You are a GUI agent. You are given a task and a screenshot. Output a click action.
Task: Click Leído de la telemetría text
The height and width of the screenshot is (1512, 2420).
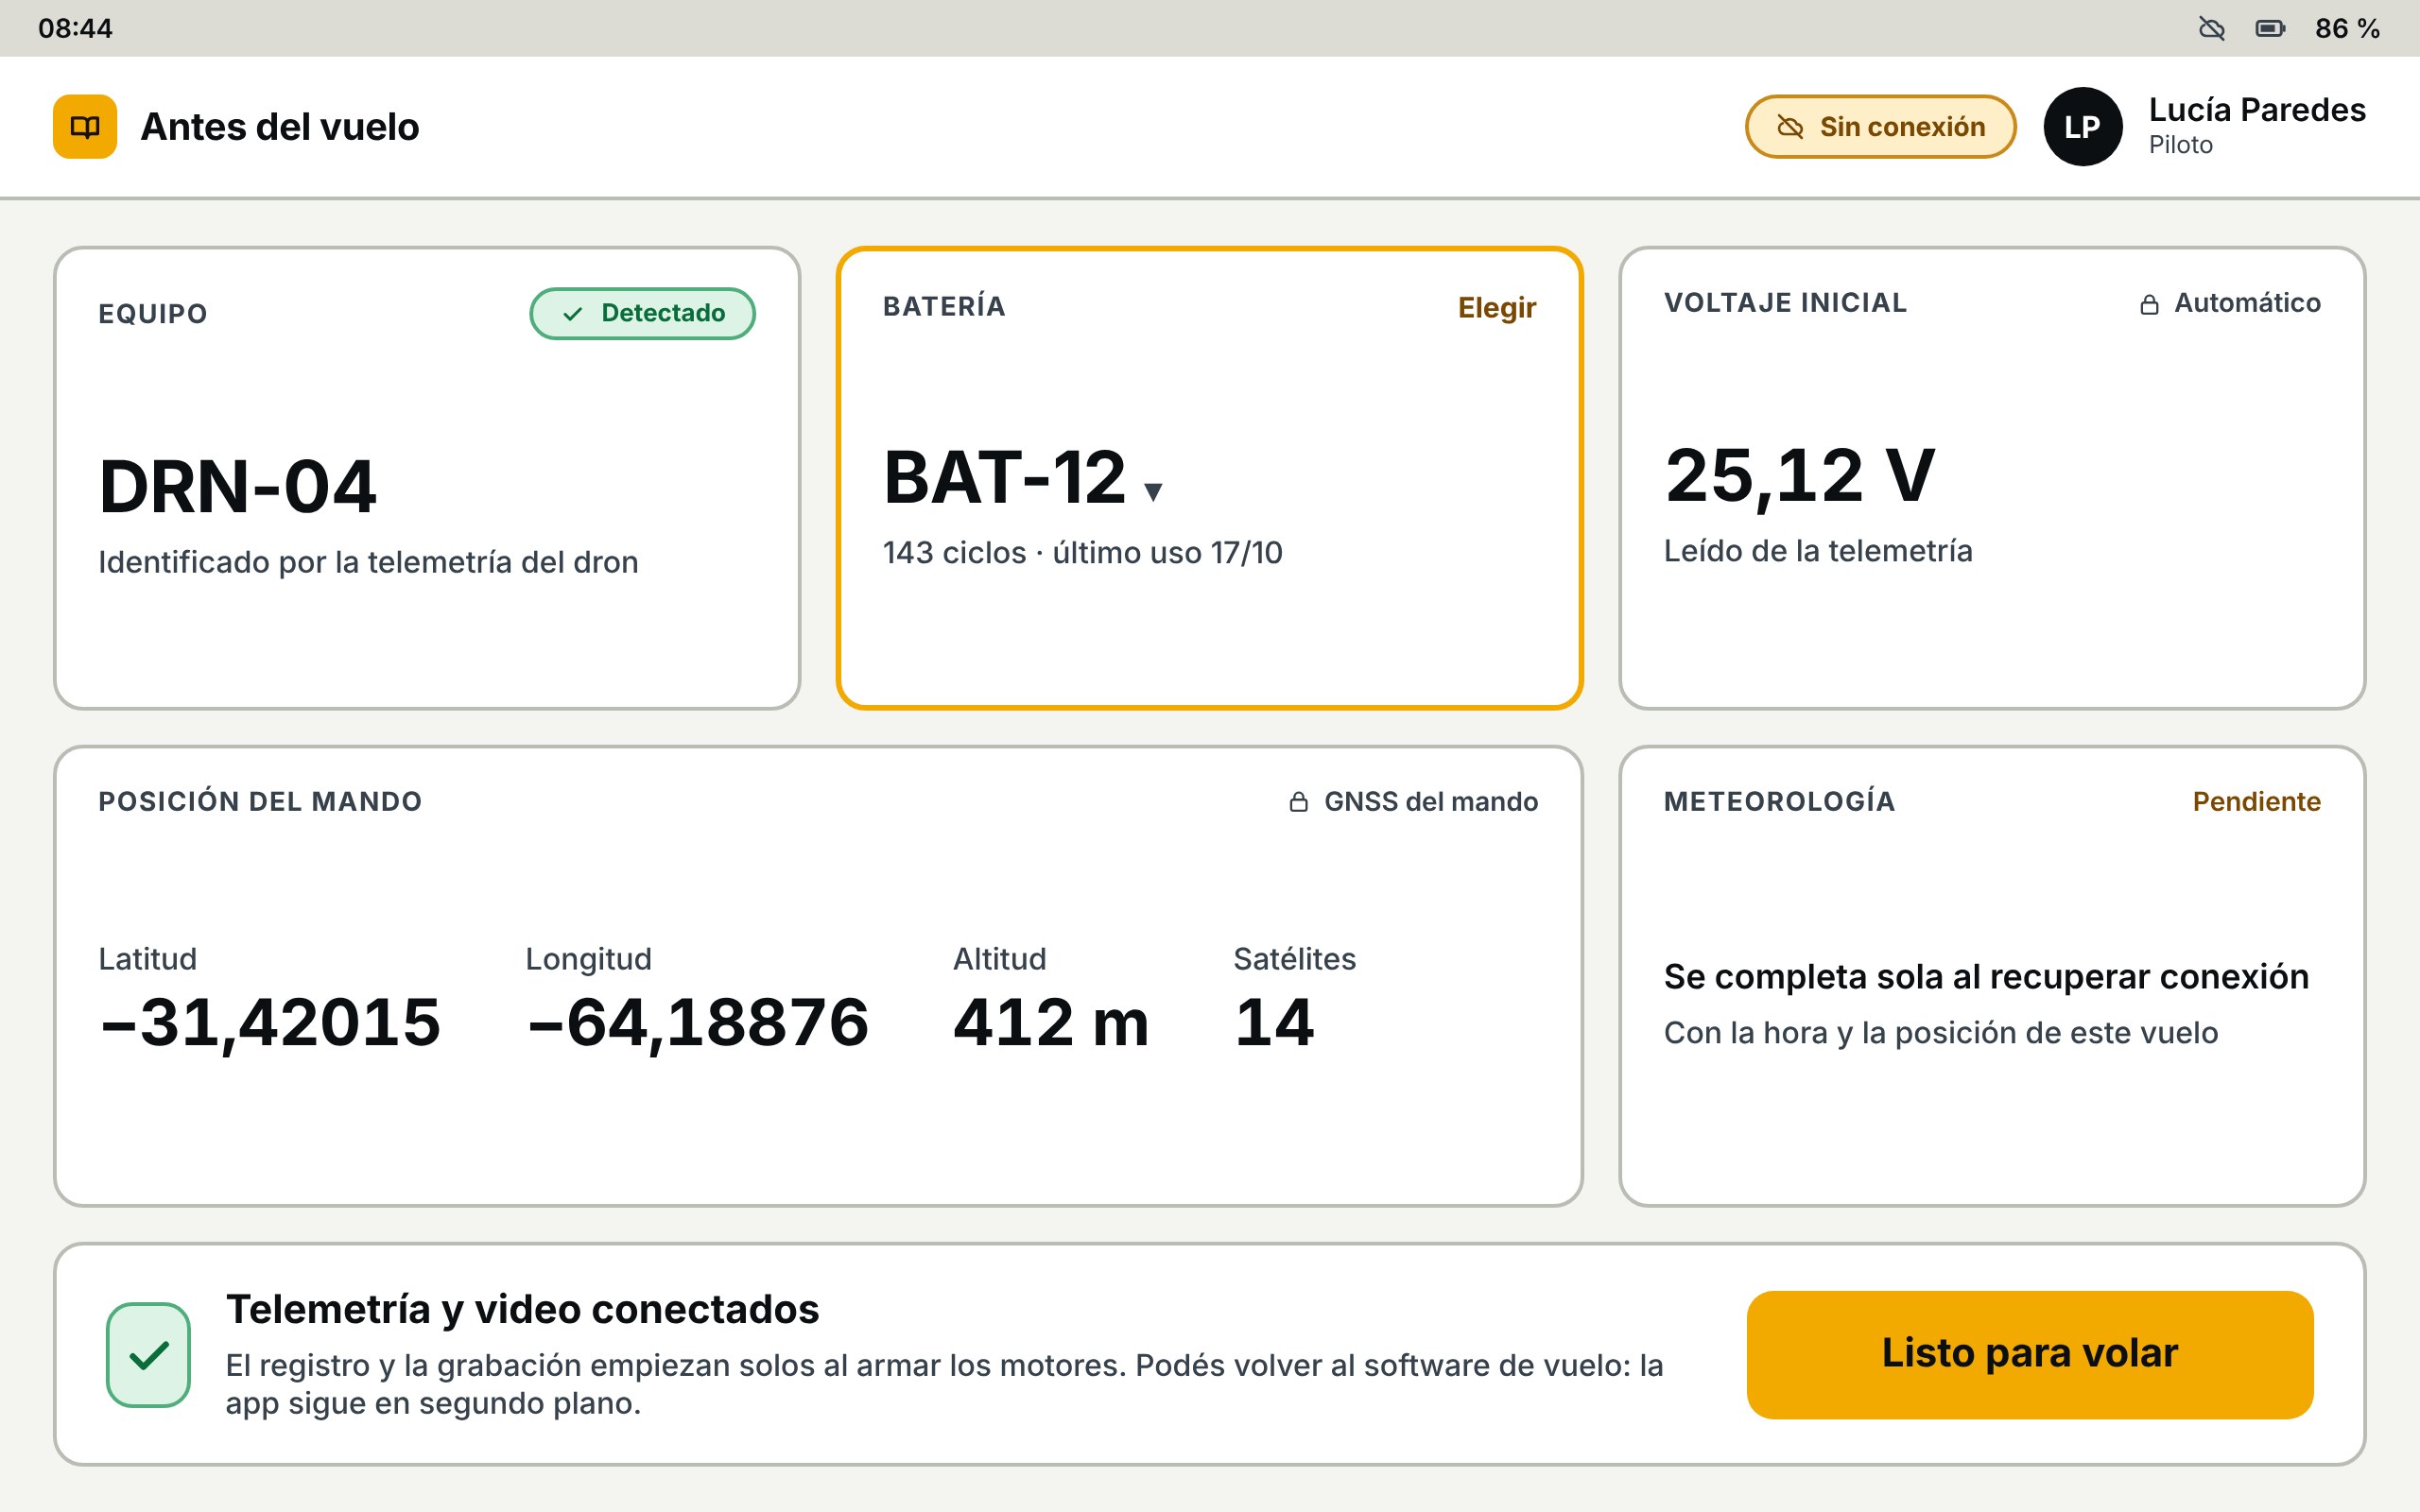[1818, 551]
